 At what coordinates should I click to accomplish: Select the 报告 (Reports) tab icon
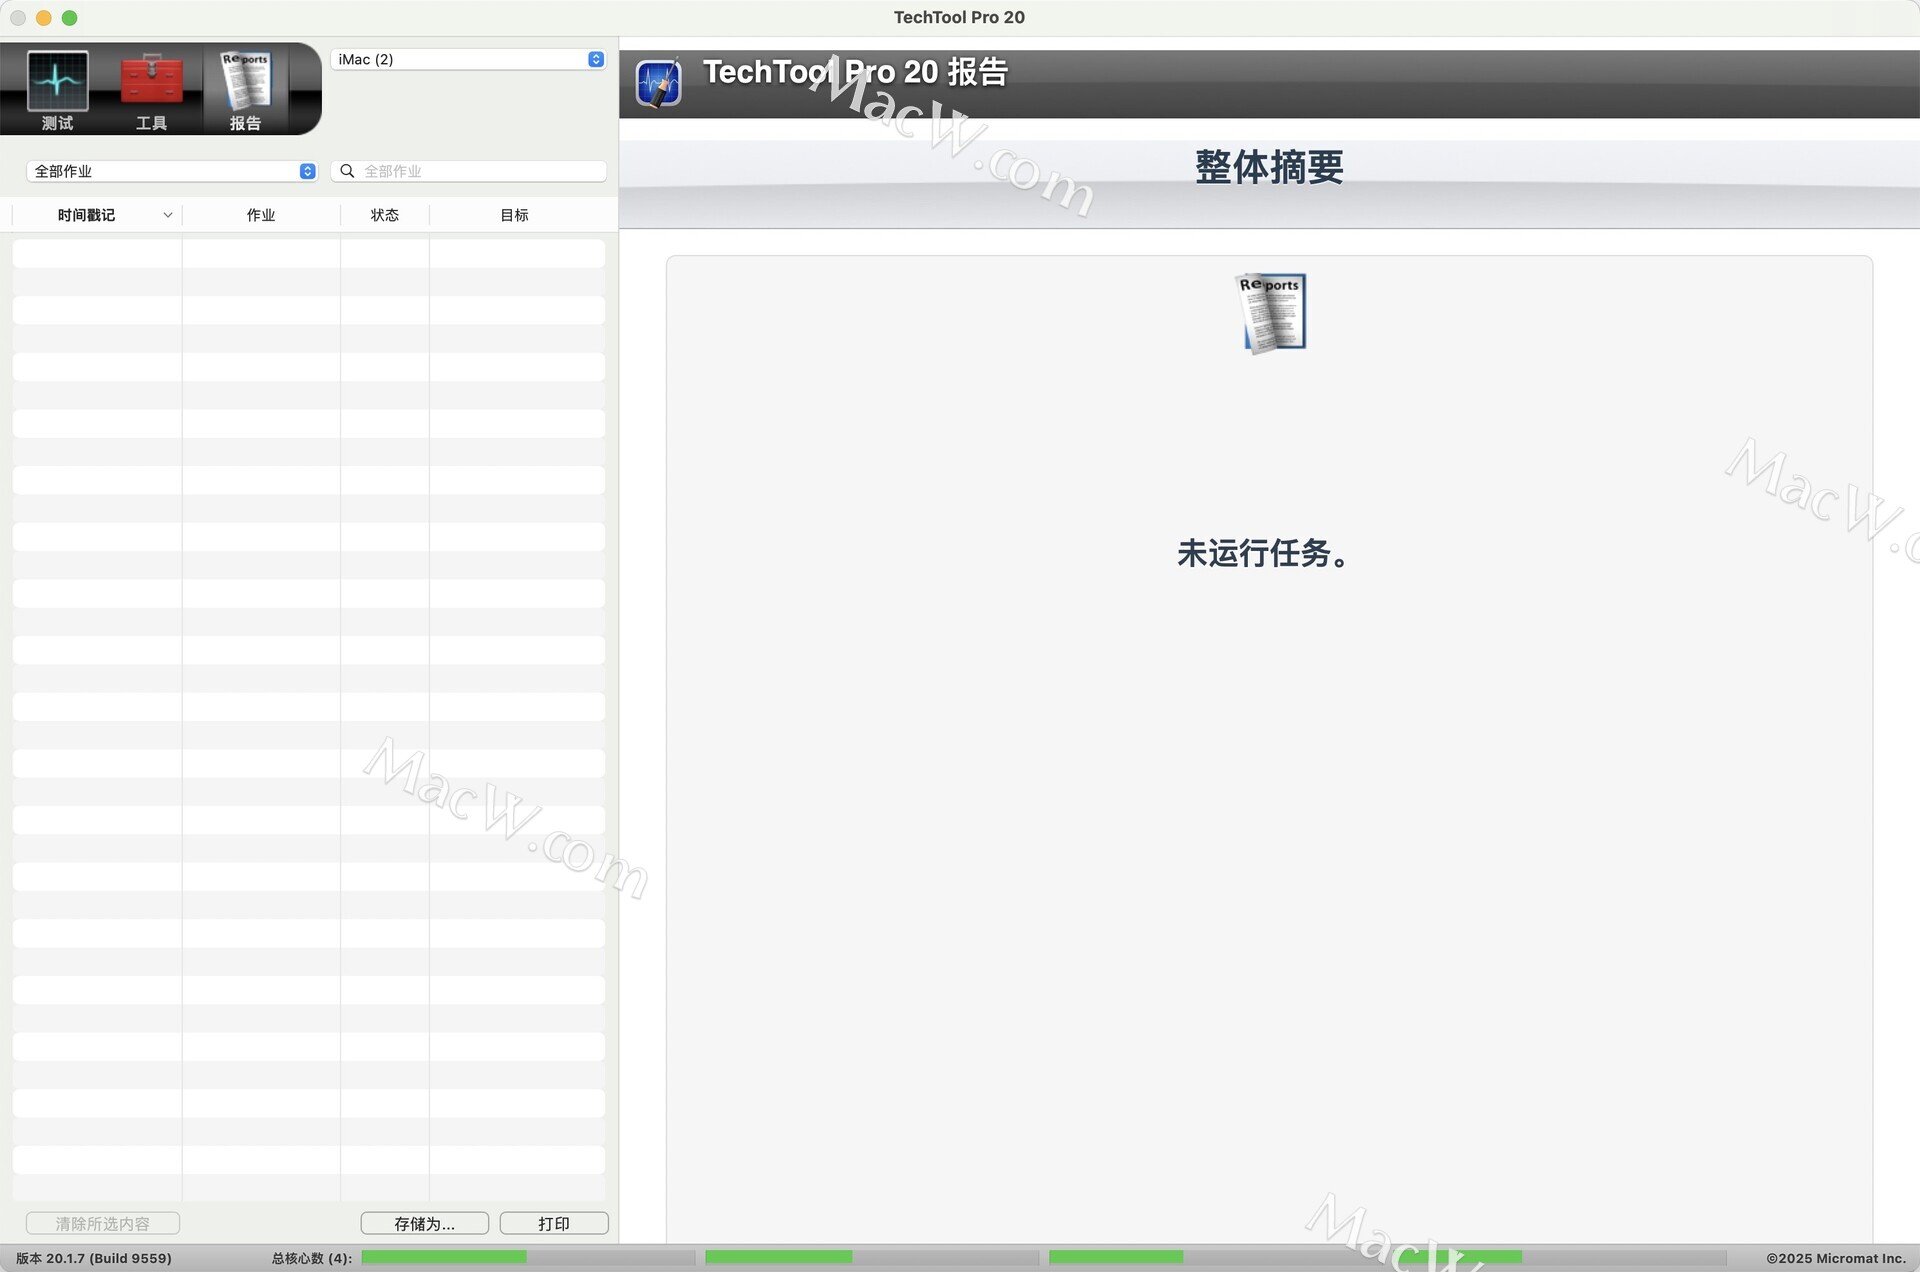coord(245,89)
